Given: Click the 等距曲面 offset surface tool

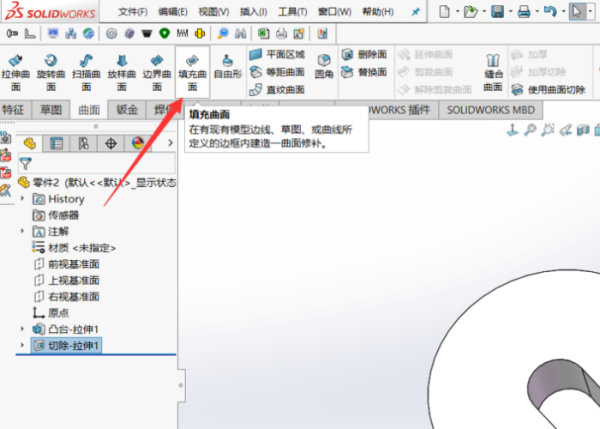Looking at the screenshot, I should point(277,72).
